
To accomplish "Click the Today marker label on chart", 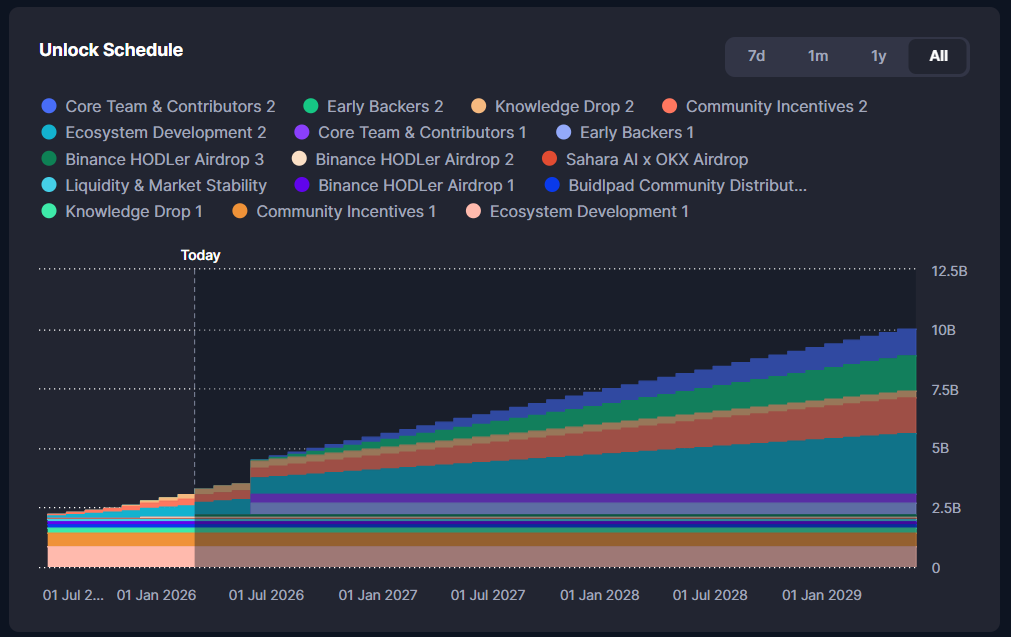I will tap(200, 255).
